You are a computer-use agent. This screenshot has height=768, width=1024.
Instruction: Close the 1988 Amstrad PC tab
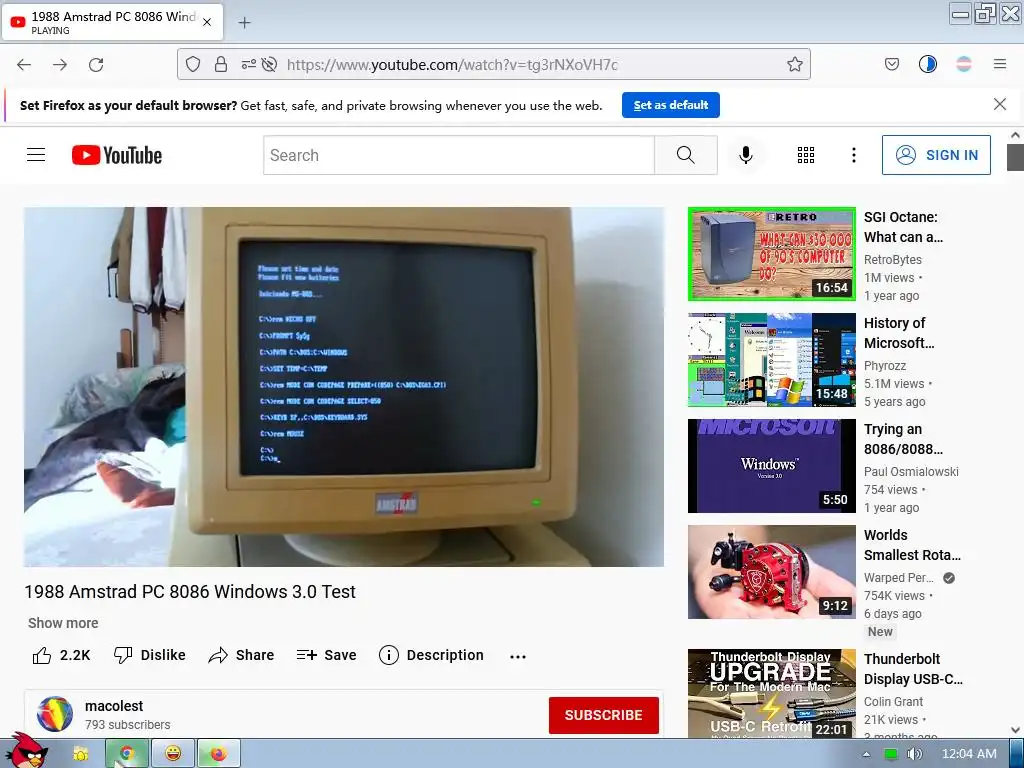tap(207, 22)
